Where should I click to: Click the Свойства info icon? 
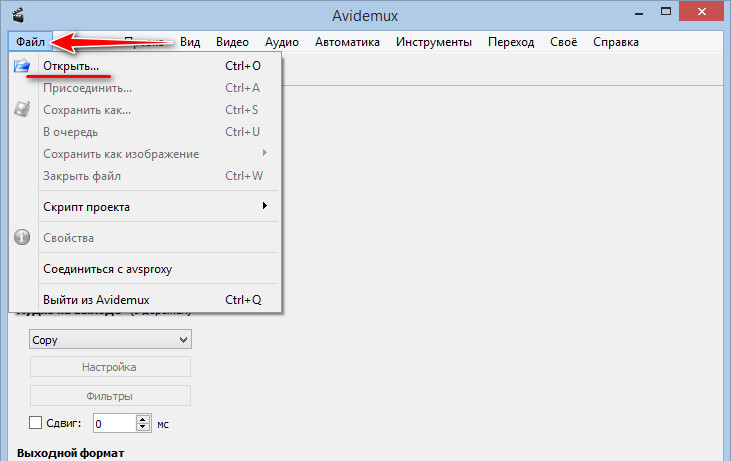(22, 237)
